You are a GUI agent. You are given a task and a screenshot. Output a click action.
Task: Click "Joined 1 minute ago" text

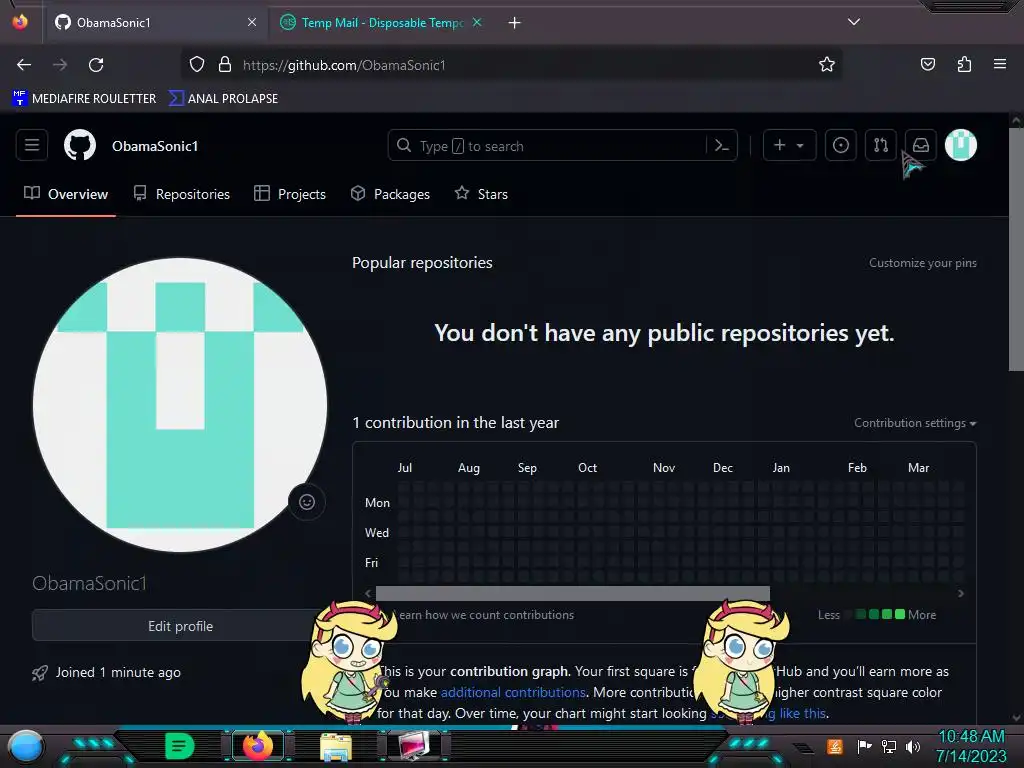[x=118, y=672]
